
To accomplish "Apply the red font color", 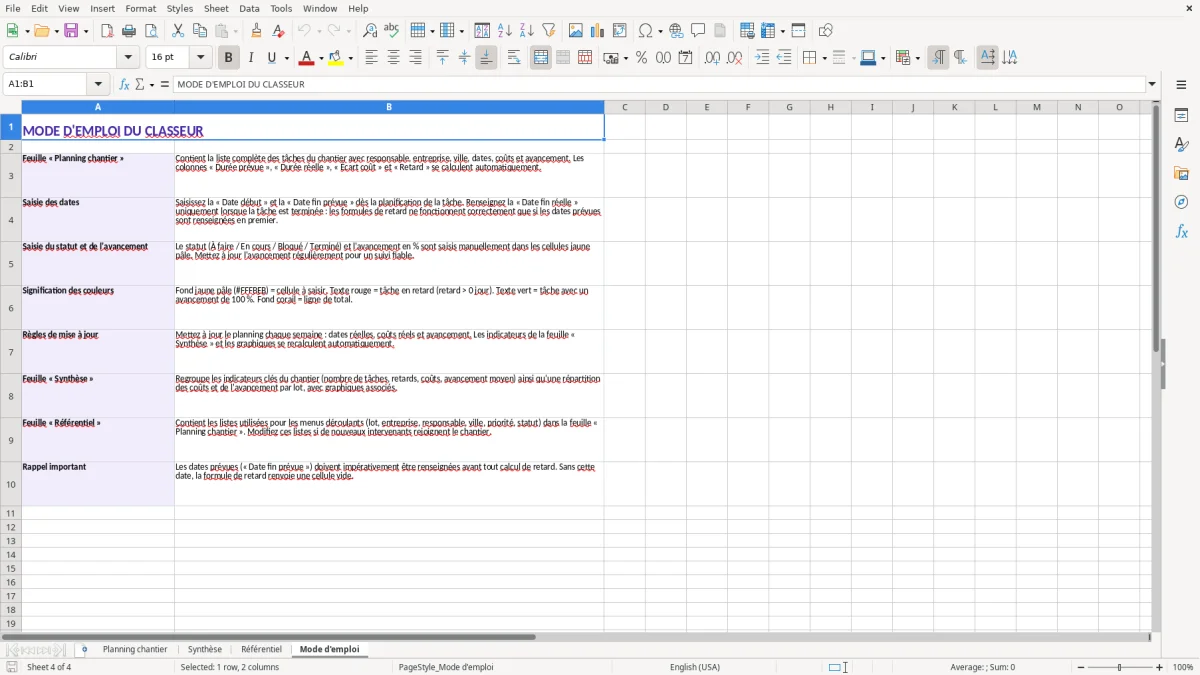I will pyautogui.click(x=307, y=58).
